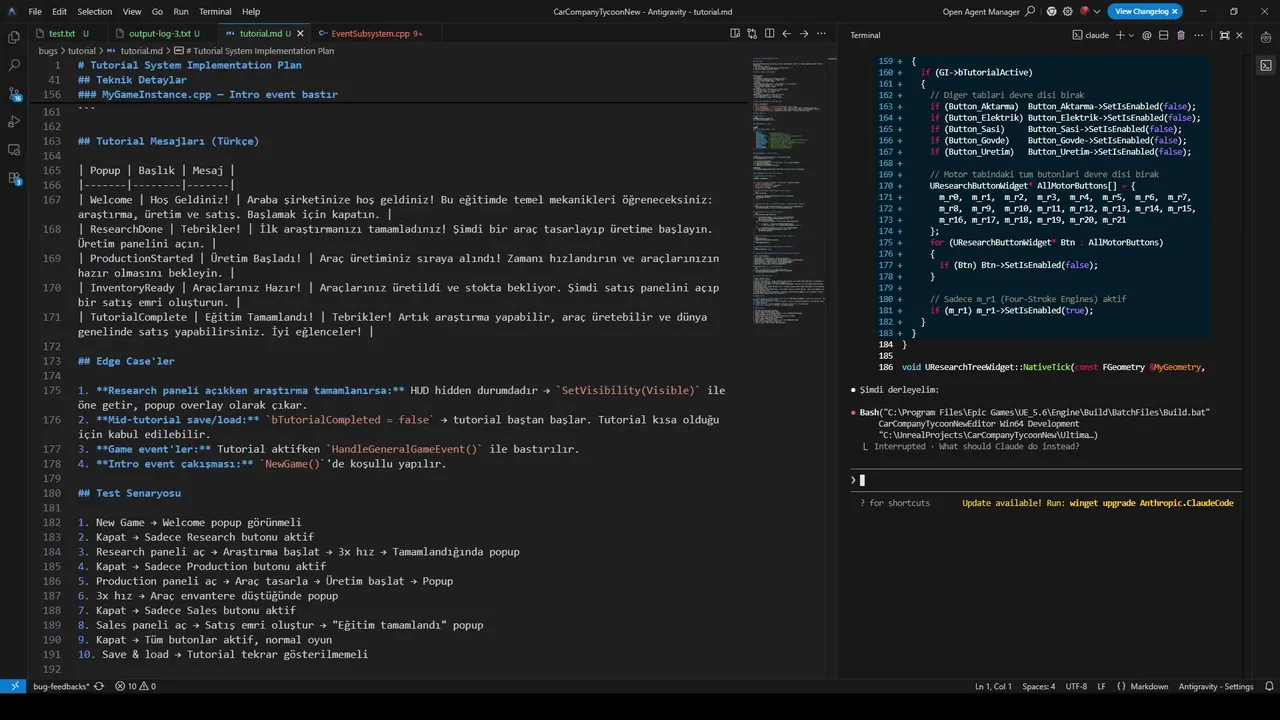Open editor More Actions ellipsis
The height and width of the screenshot is (720, 1280).
(x=820, y=33)
